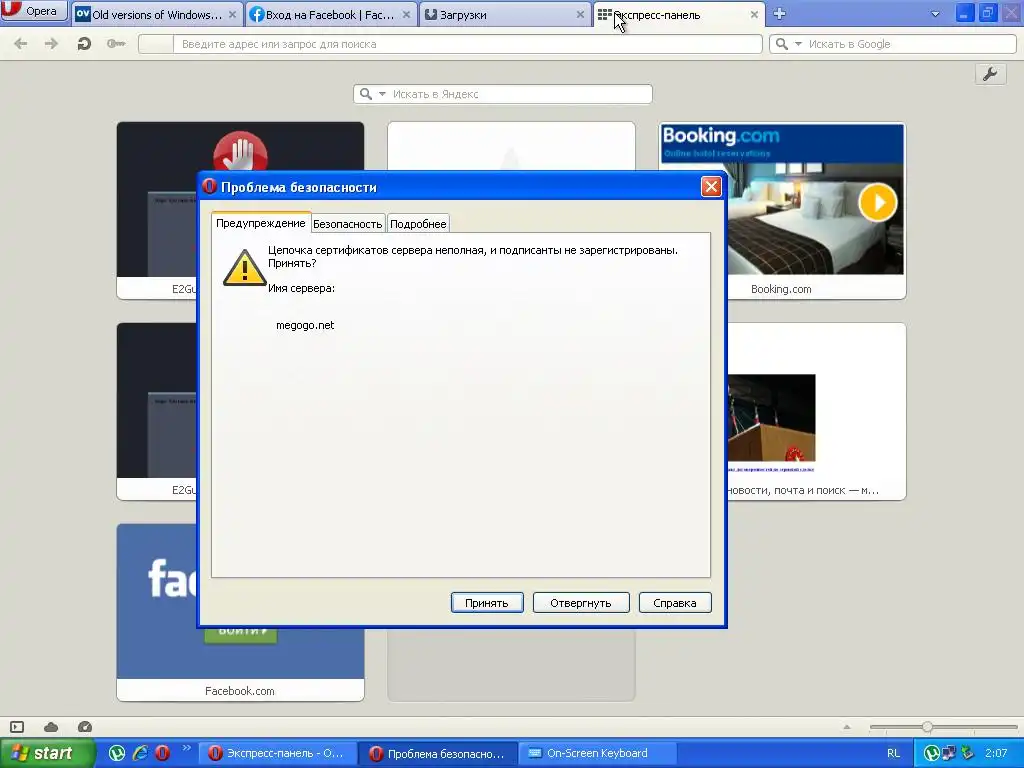The image size is (1024, 768).
Task: Click the Отвергнуть button
Action: point(581,603)
